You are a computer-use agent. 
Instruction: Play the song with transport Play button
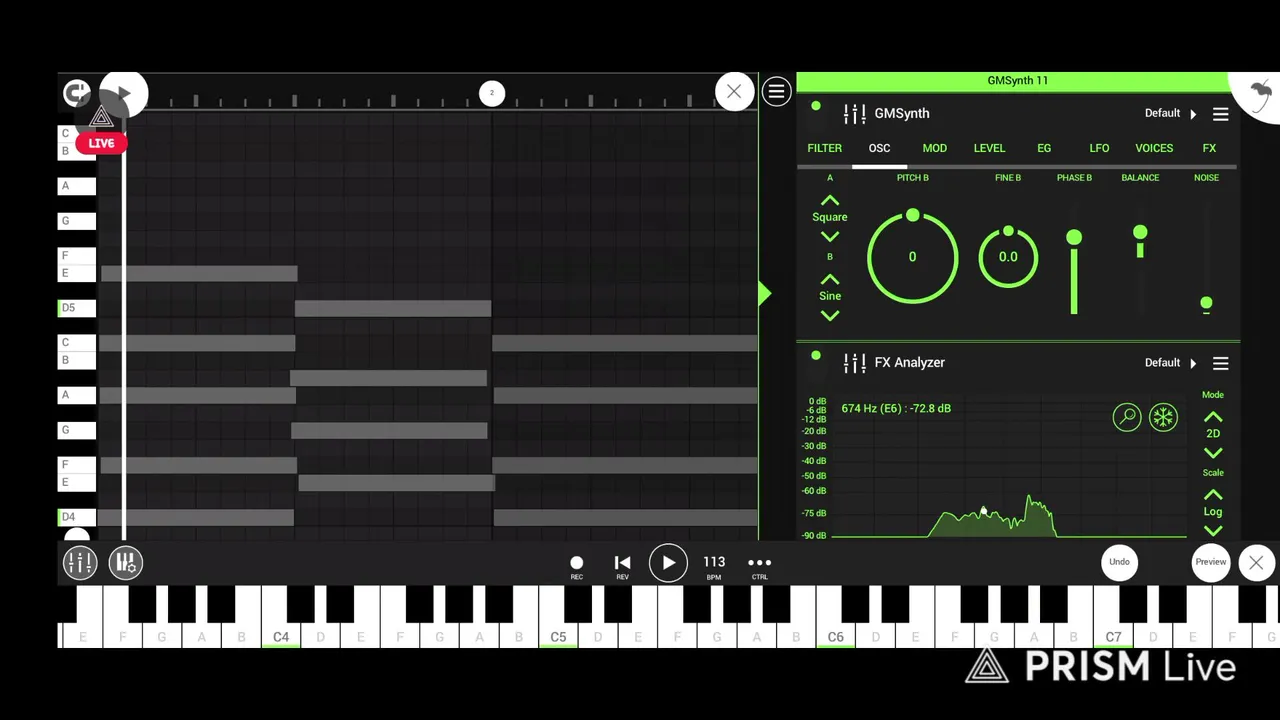coord(668,563)
